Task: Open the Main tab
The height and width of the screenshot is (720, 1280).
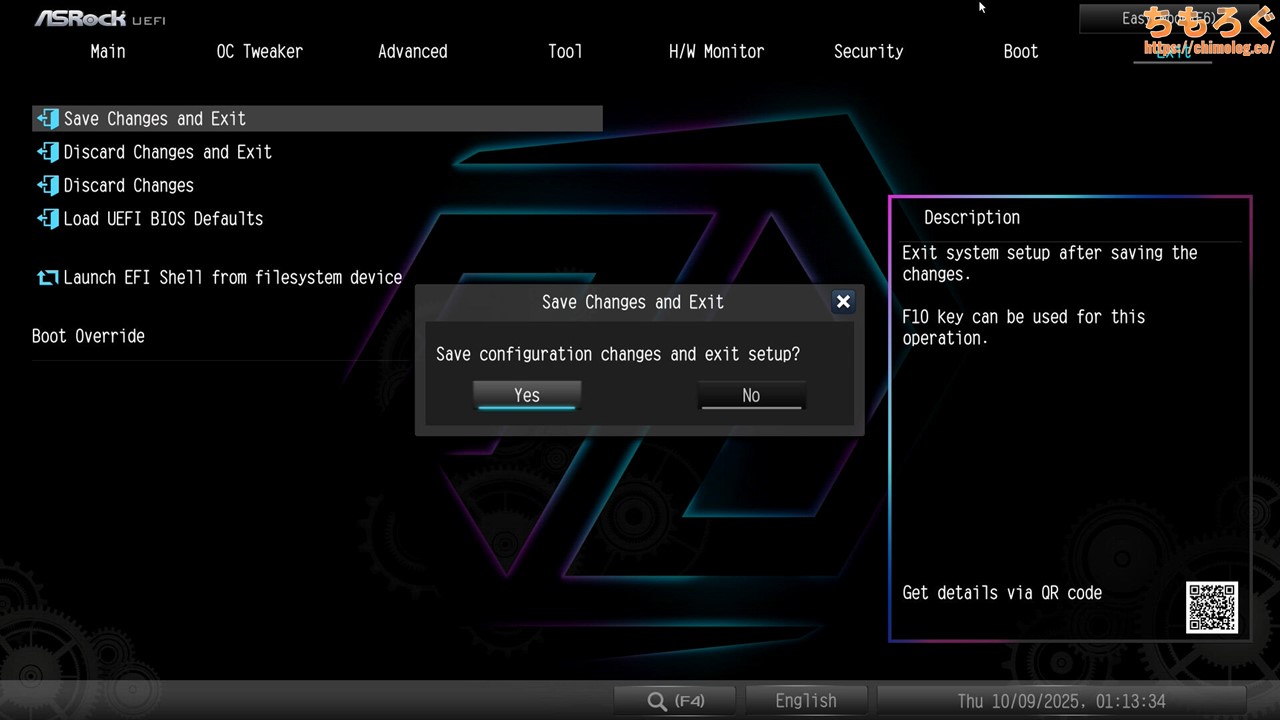Action: click(108, 52)
